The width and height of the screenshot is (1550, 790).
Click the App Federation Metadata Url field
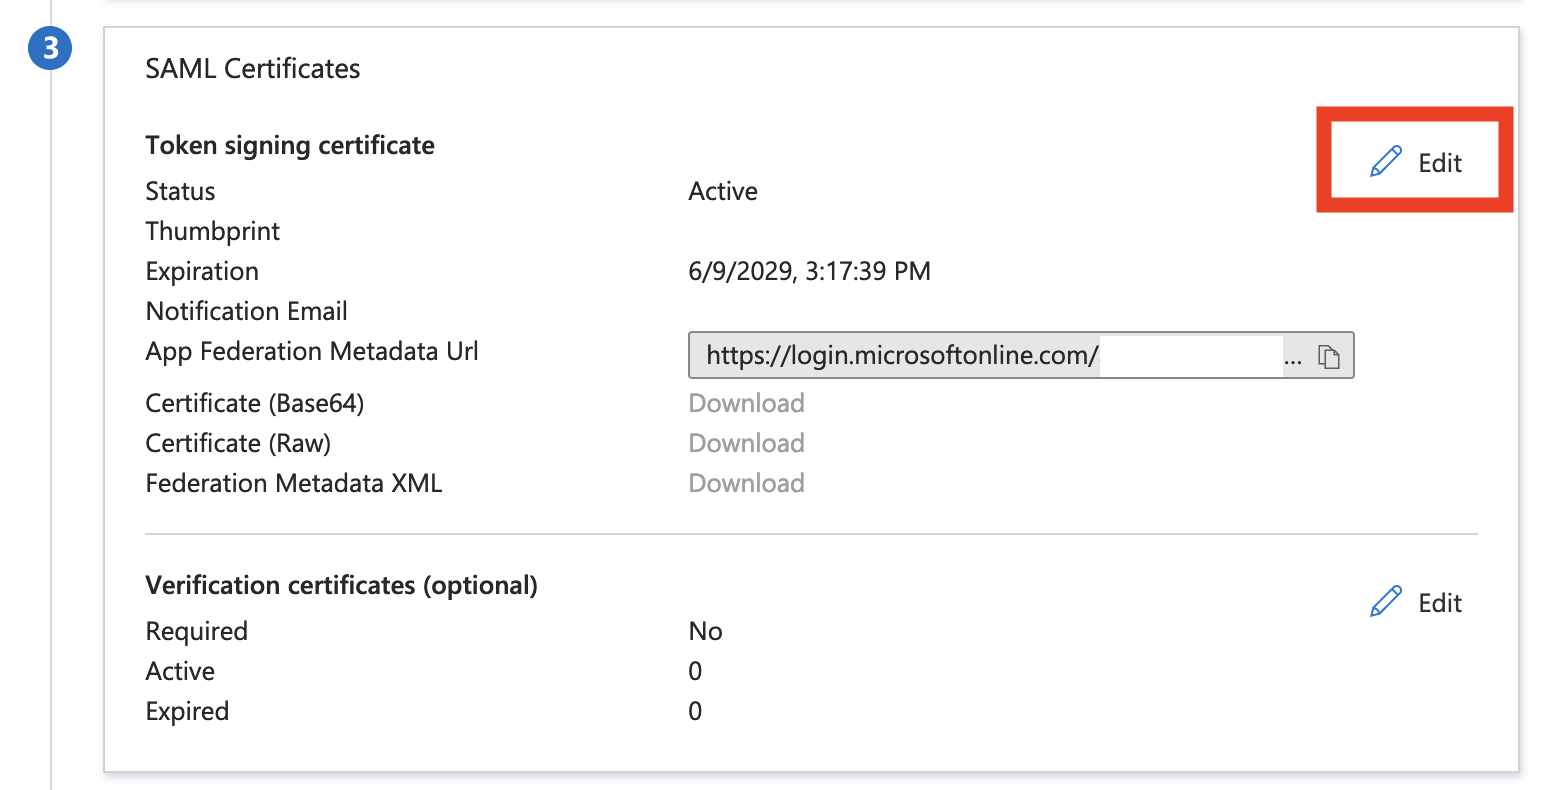click(1021, 355)
